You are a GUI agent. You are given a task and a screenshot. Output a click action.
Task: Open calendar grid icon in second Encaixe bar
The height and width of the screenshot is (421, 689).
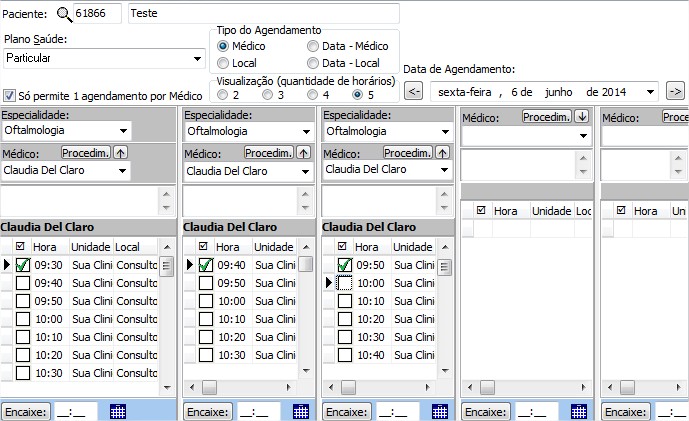pyautogui.click(x=300, y=411)
